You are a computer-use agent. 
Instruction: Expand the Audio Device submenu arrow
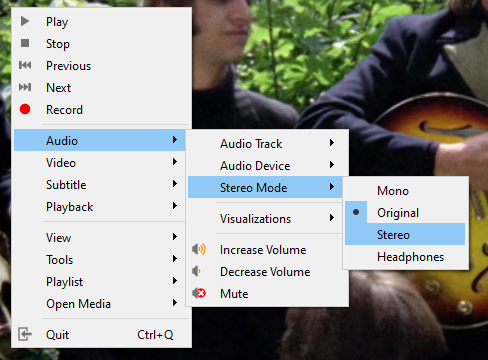[332, 165]
